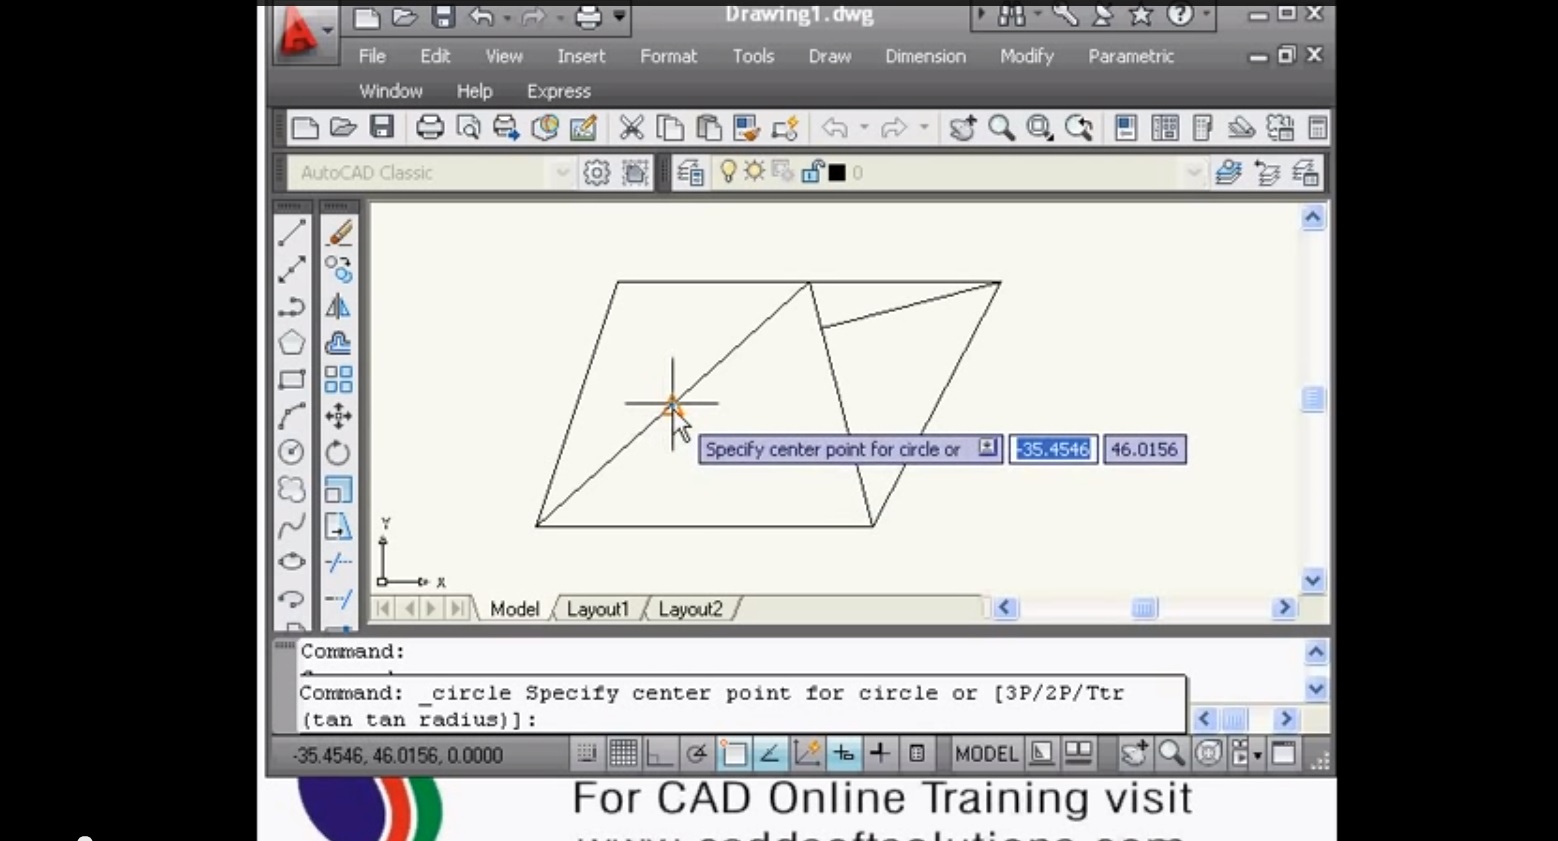Click the dynamic input X coordinate field
Screen dimensions: 1558x841
pyautogui.click(x=1053, y=450)
